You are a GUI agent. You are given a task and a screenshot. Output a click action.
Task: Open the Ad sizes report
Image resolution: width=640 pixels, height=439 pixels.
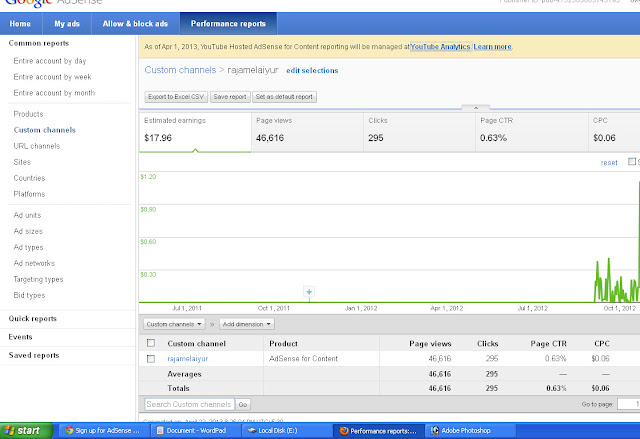[28, 231]
